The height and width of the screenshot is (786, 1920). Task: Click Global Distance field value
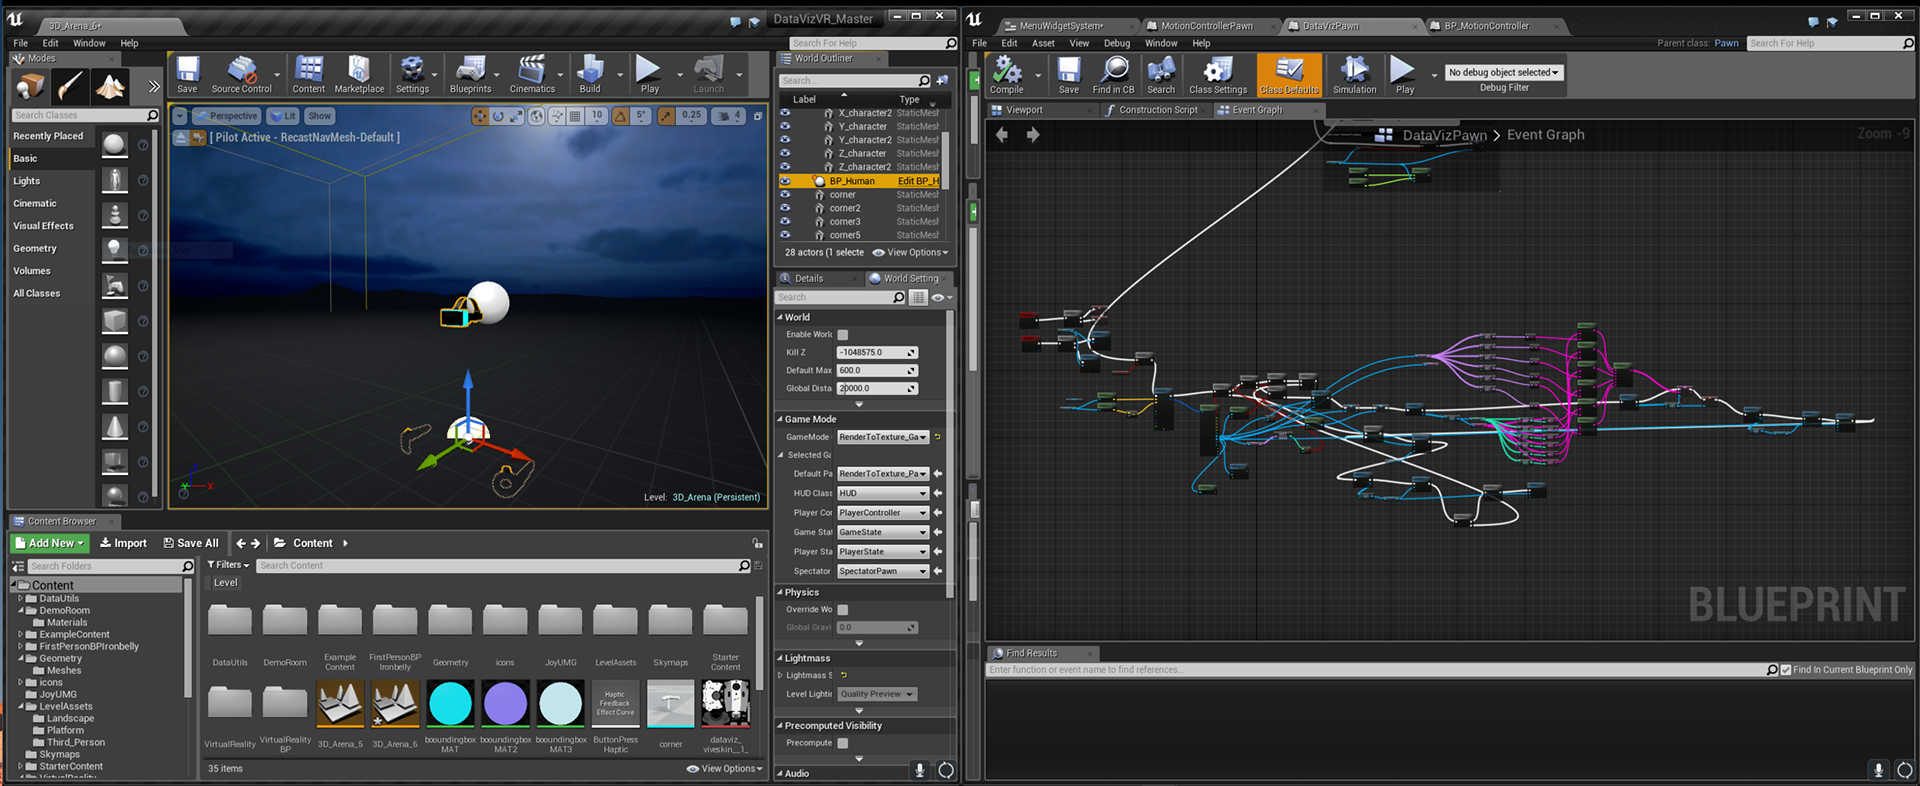pyautogui.click(x=877, y=388)
